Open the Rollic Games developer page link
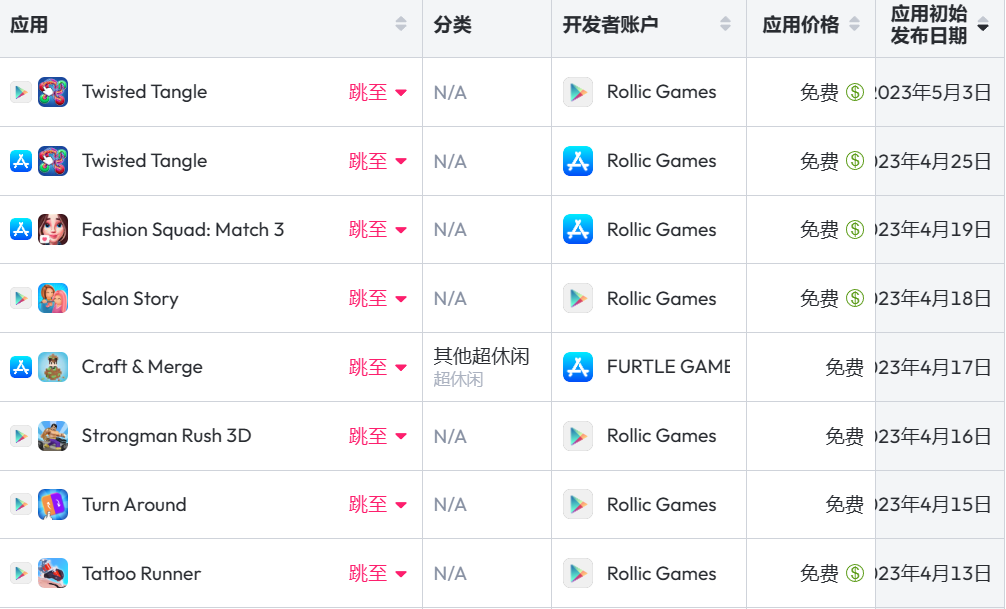This screenshot has height=609, width=1006. pos(662,91)
